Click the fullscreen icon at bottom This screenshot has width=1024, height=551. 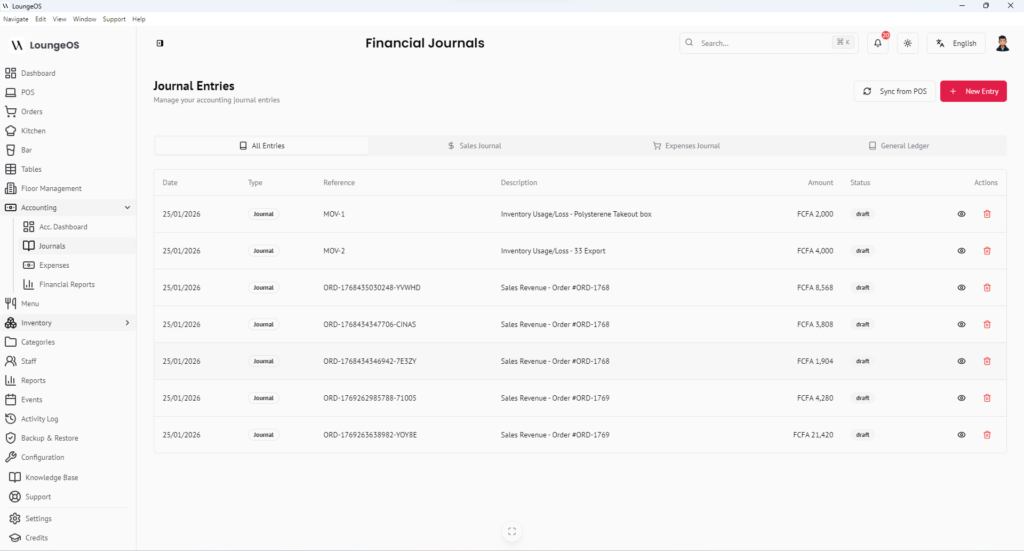pos(512,532)
